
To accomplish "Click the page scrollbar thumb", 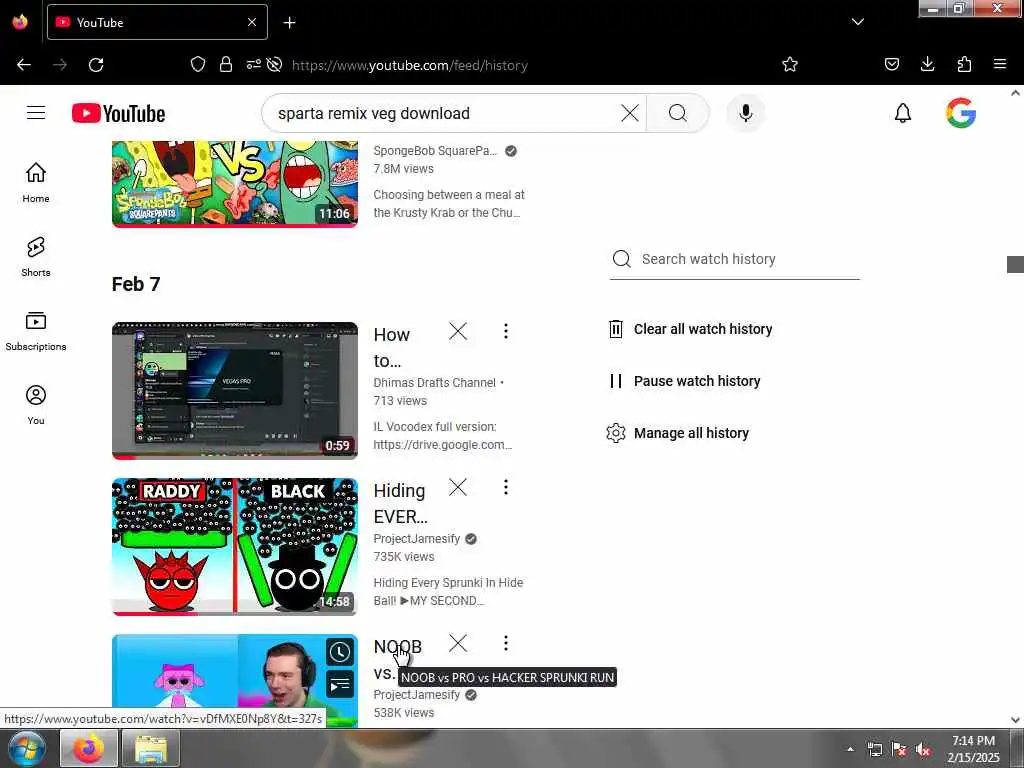I will click(1015, 264).
